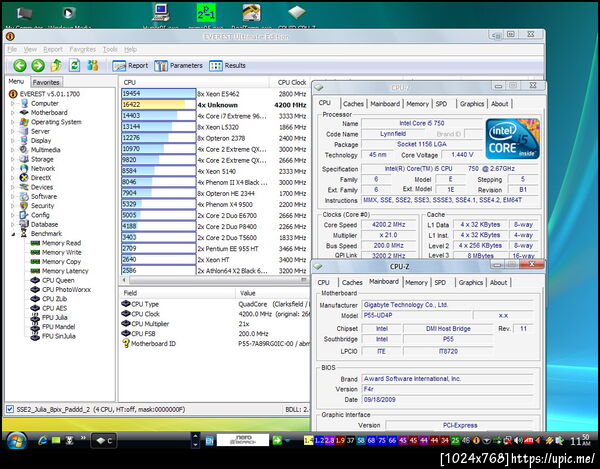The image size is (600, 469).
Task: Open benchmark Parameters from the toolbar
Action: coord(178,65)
